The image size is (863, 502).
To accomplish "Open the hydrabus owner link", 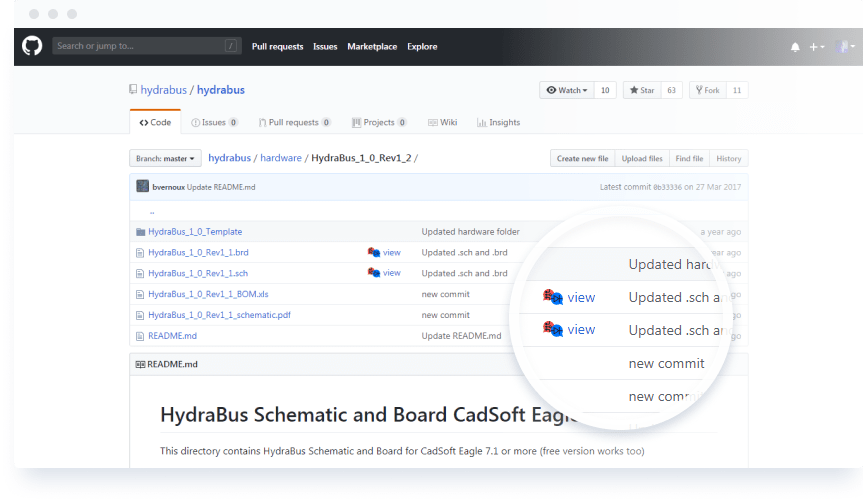I will point(163,90).
